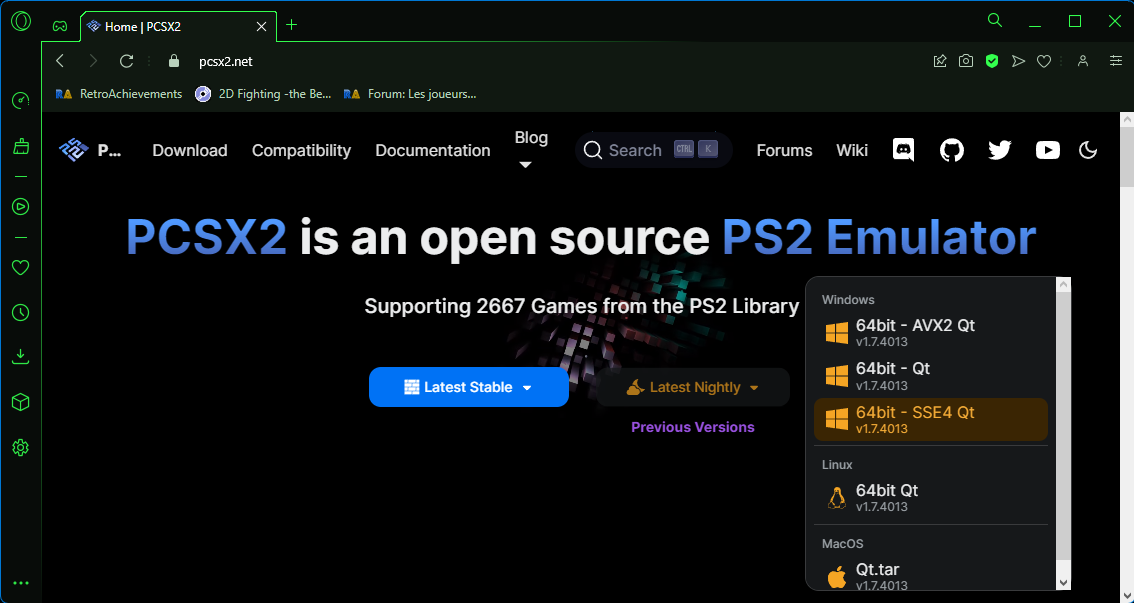Screen dimensions: 1134x603
Task: Open the GX Cleaner broom icon in sidebar
Action: click(x=20, y=147)
